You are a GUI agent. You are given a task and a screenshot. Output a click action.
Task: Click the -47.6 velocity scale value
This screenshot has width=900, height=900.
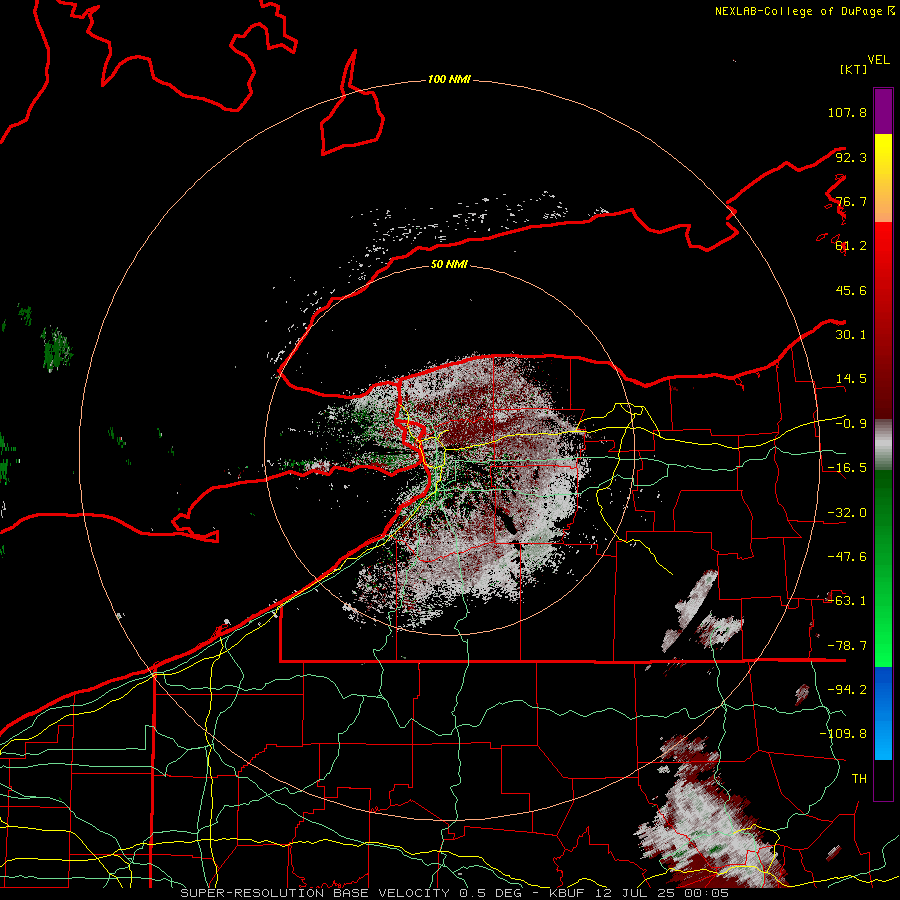(x=847, y=557)
